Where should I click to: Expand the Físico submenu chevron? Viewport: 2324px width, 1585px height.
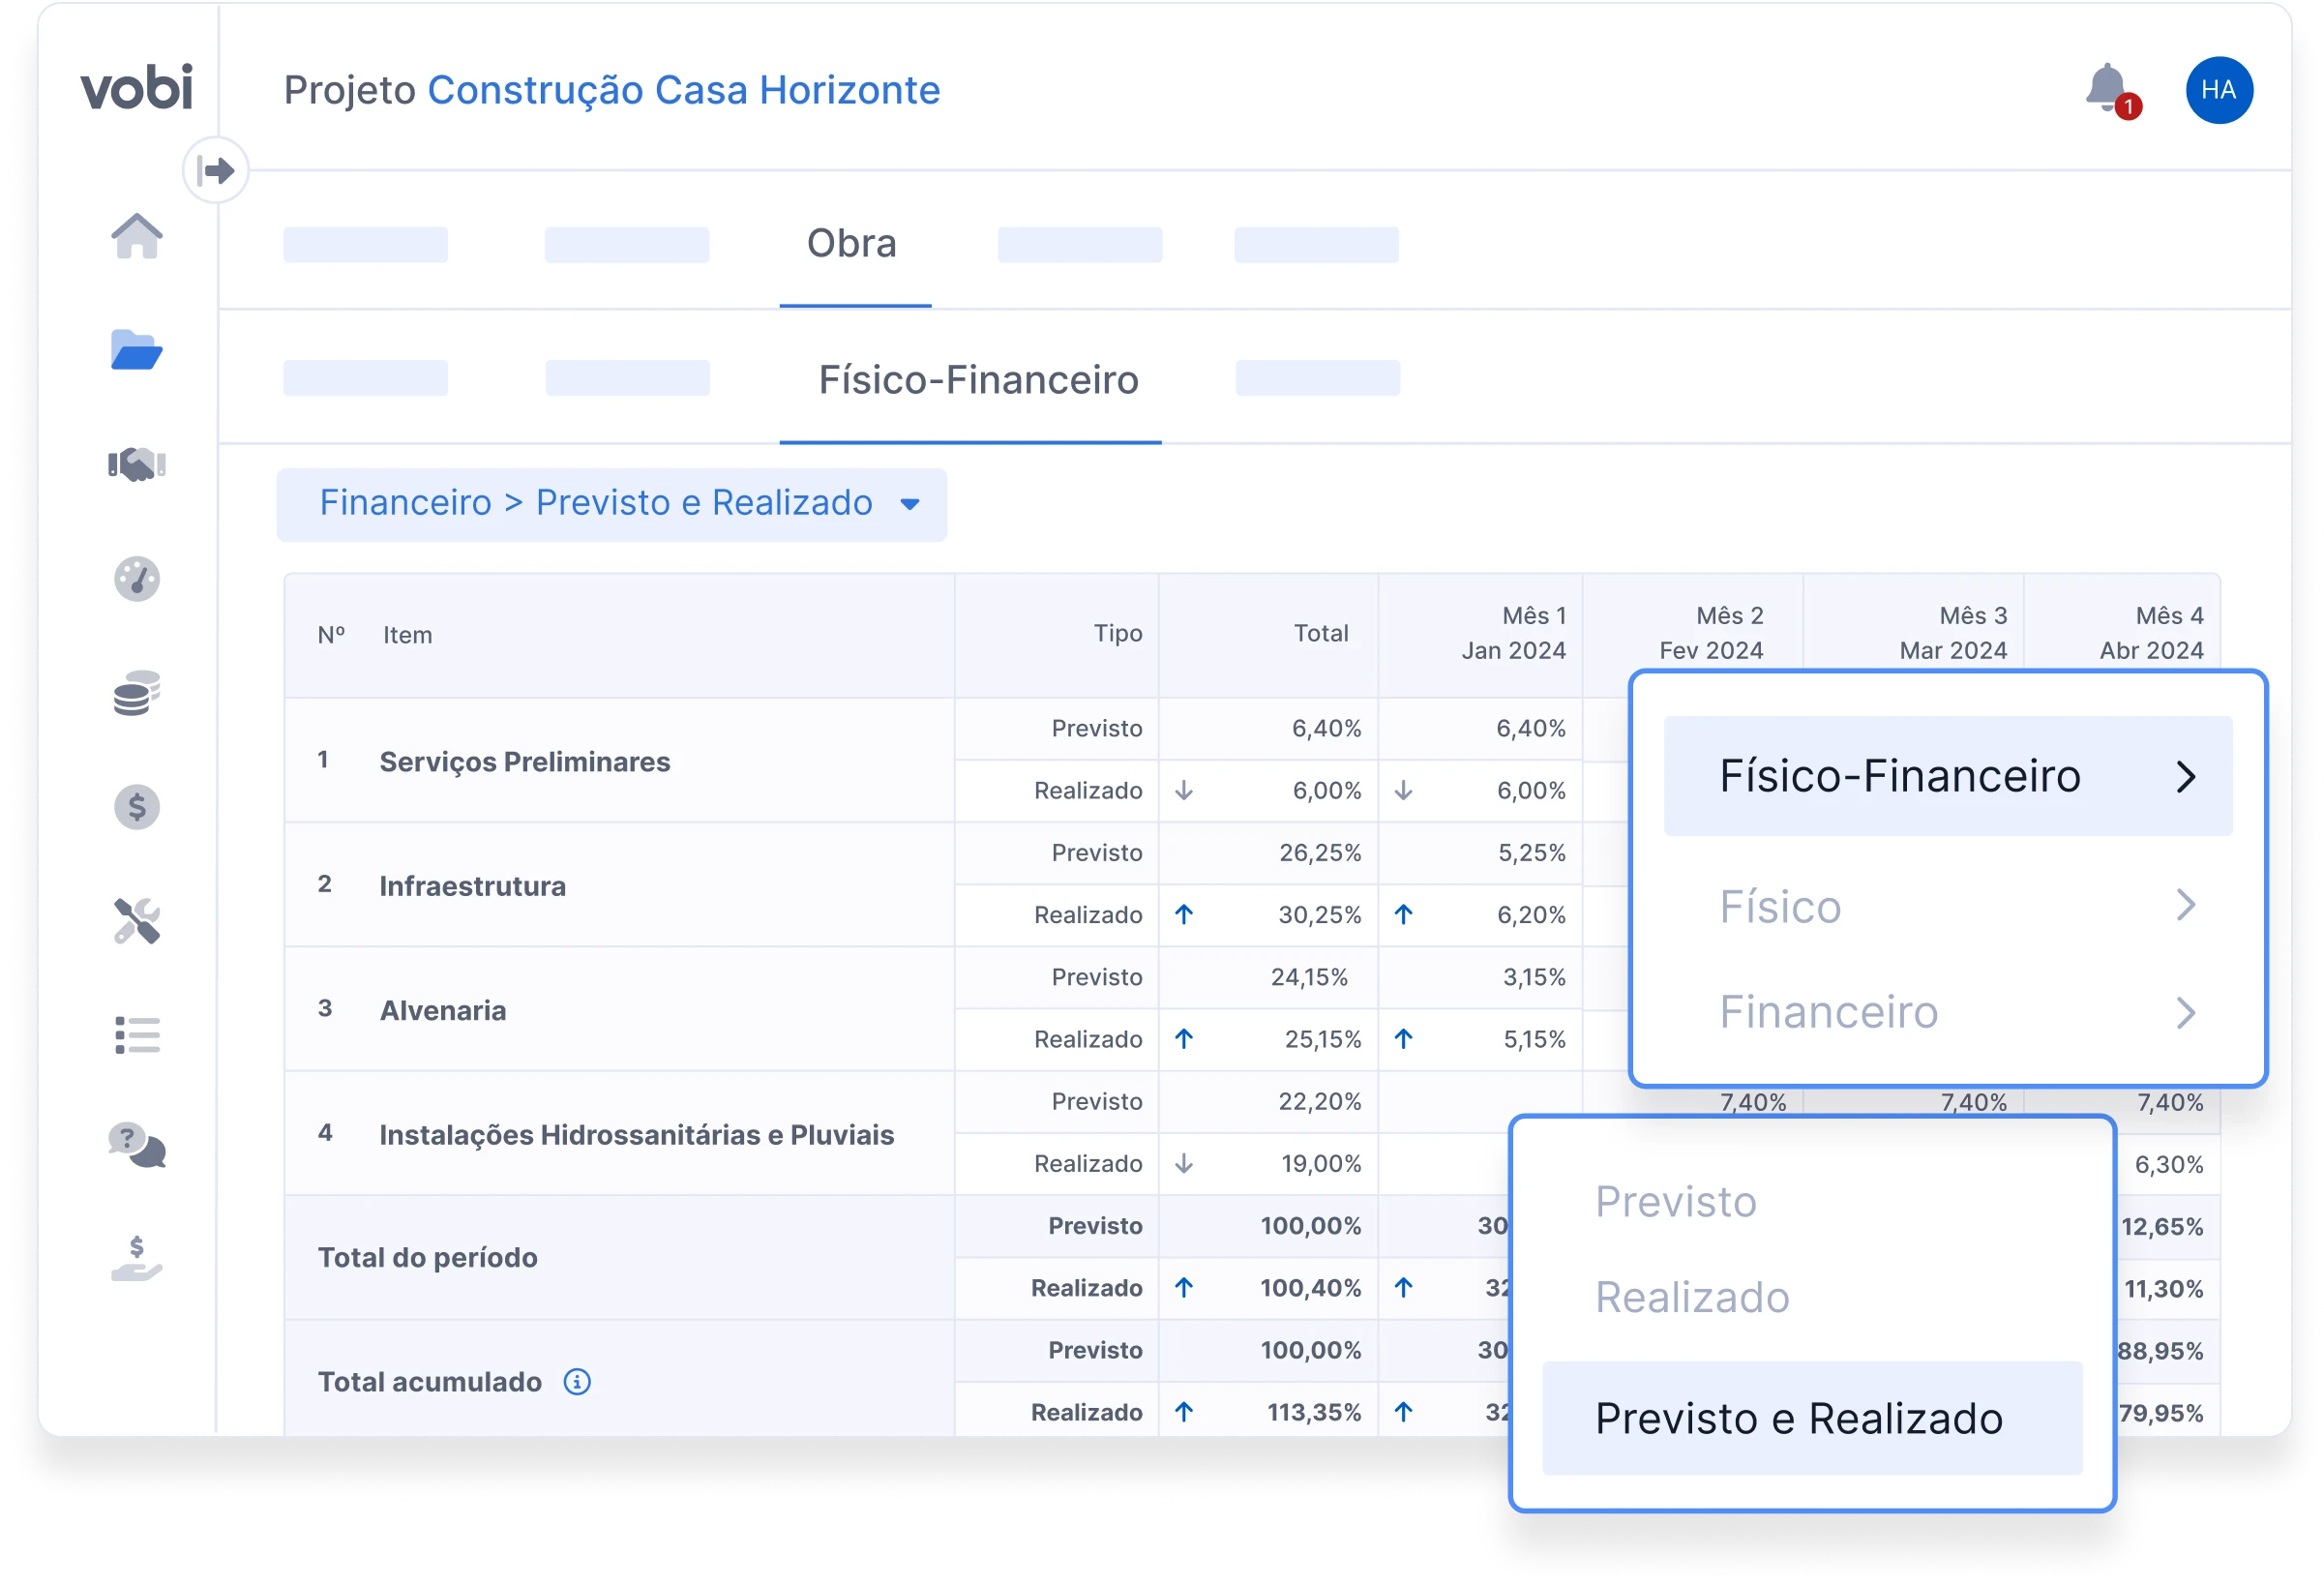tap(2186, 906)
